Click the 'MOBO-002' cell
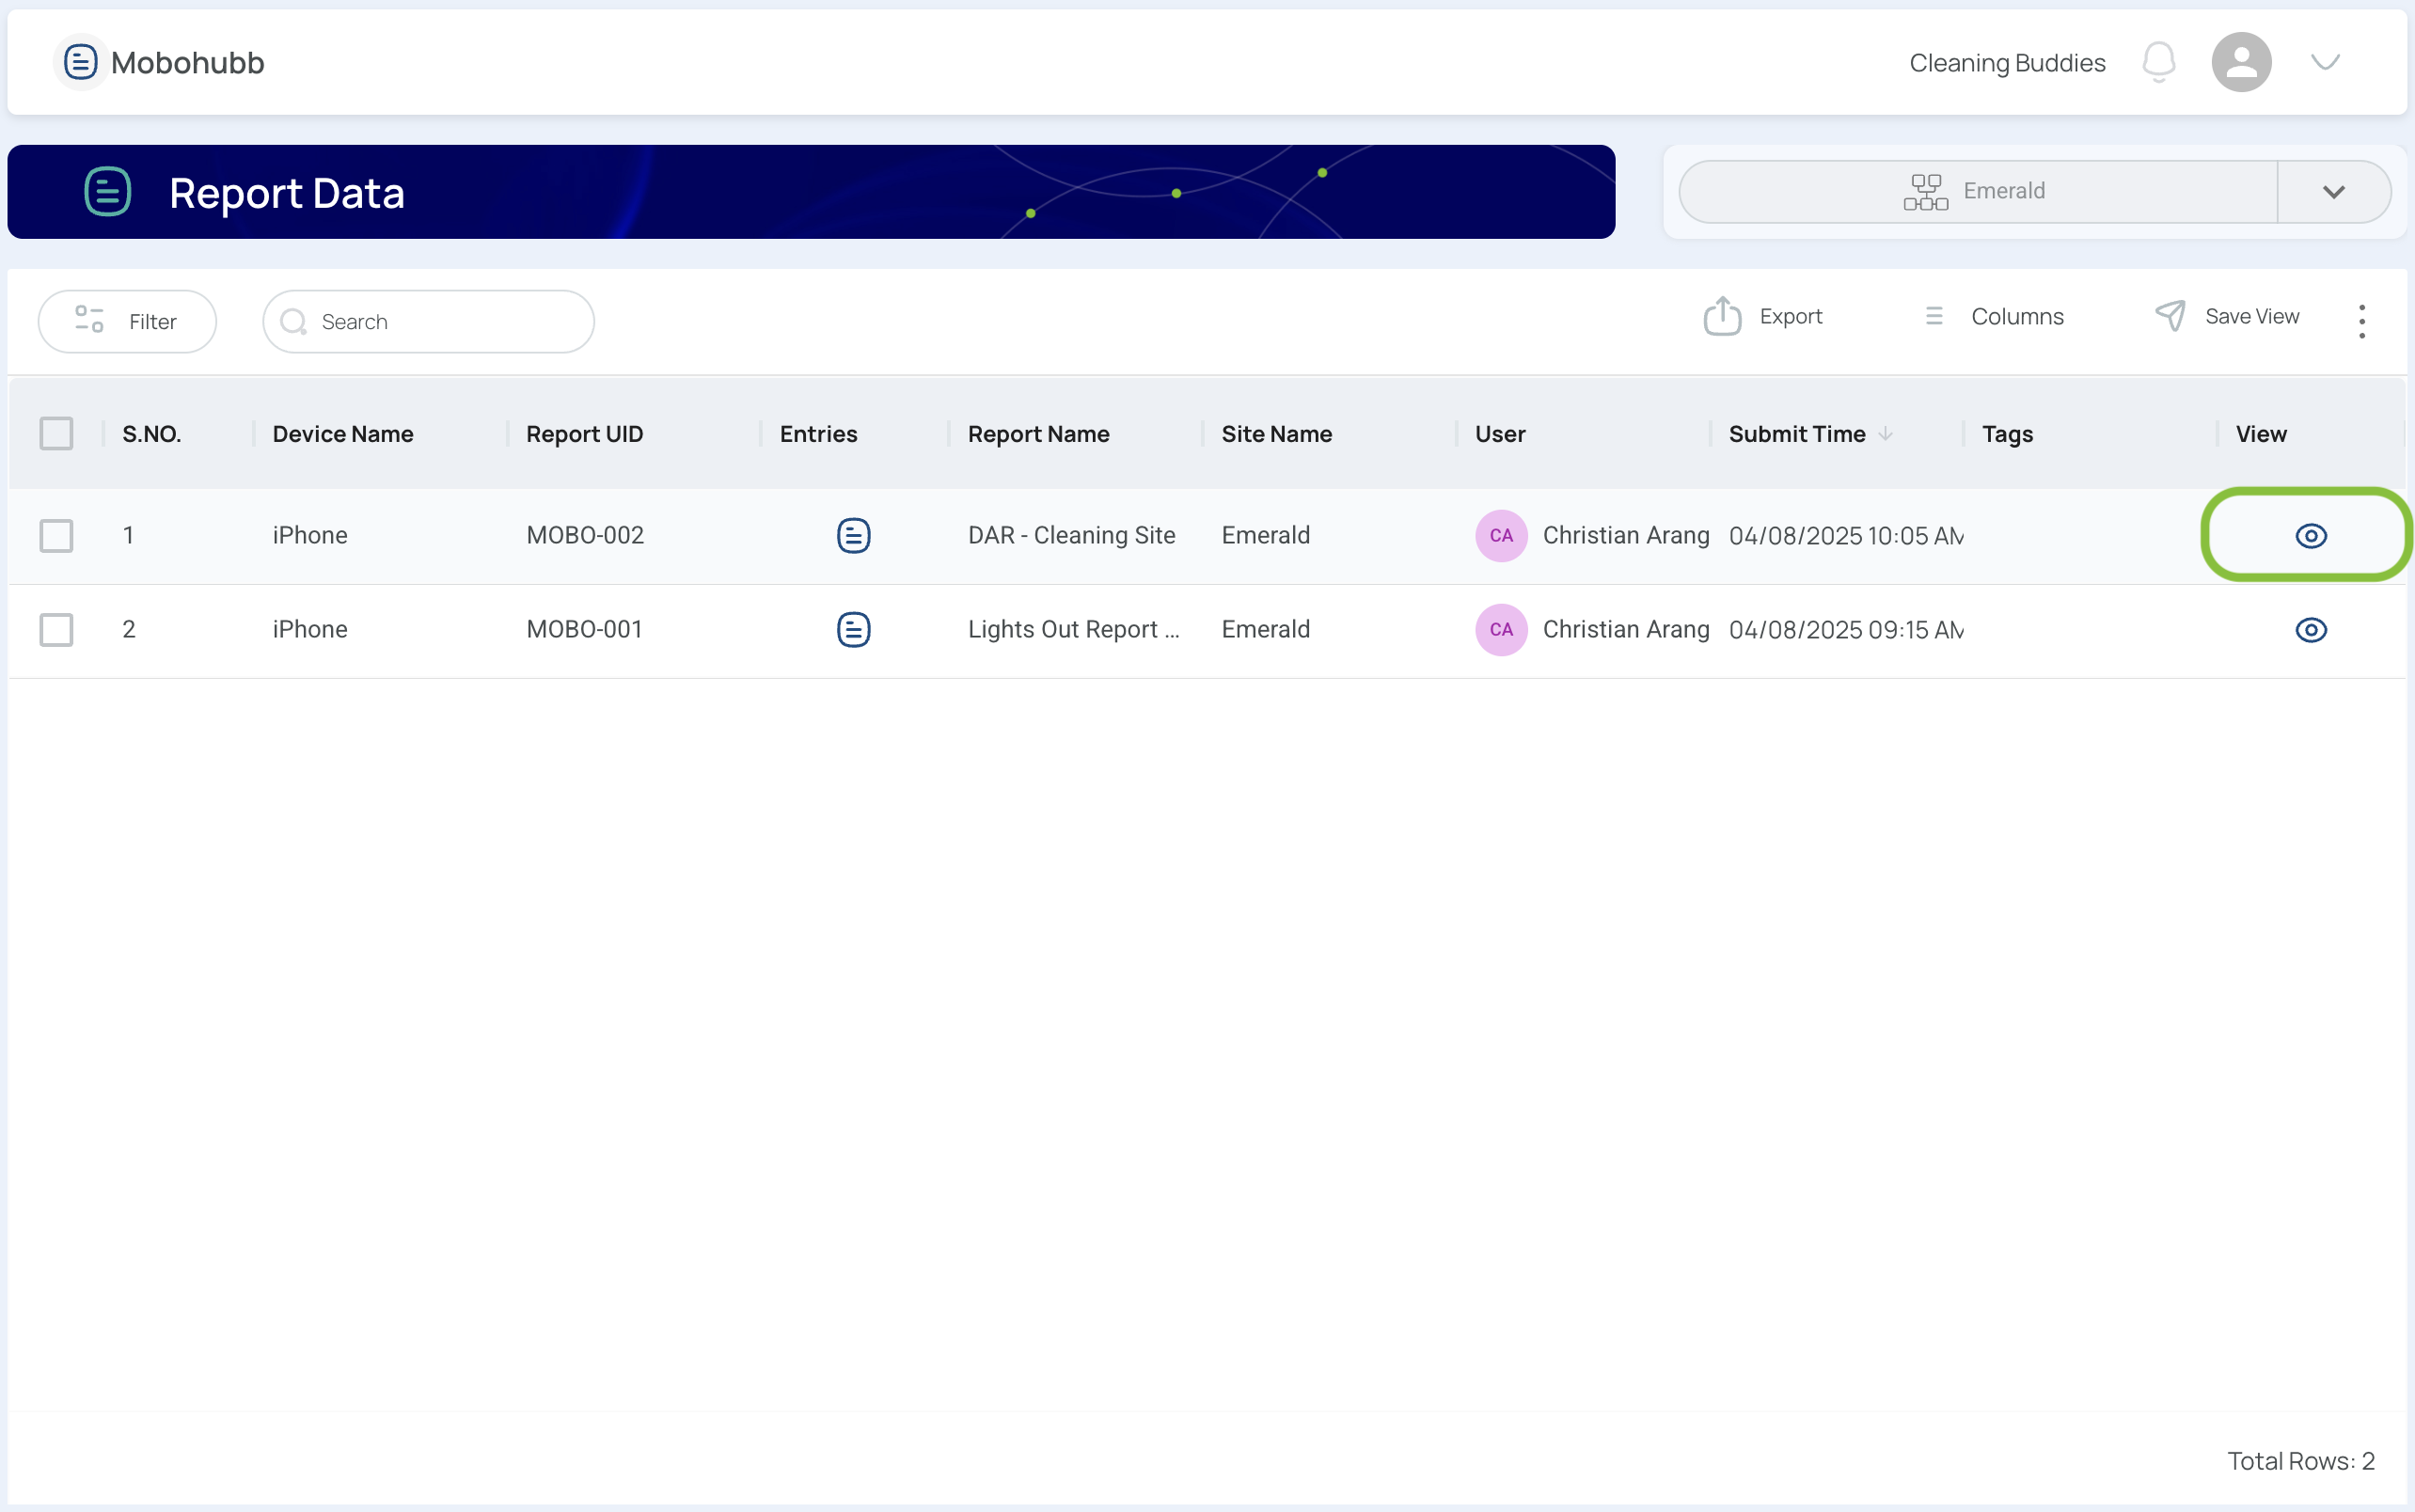 tap(585, 535)
